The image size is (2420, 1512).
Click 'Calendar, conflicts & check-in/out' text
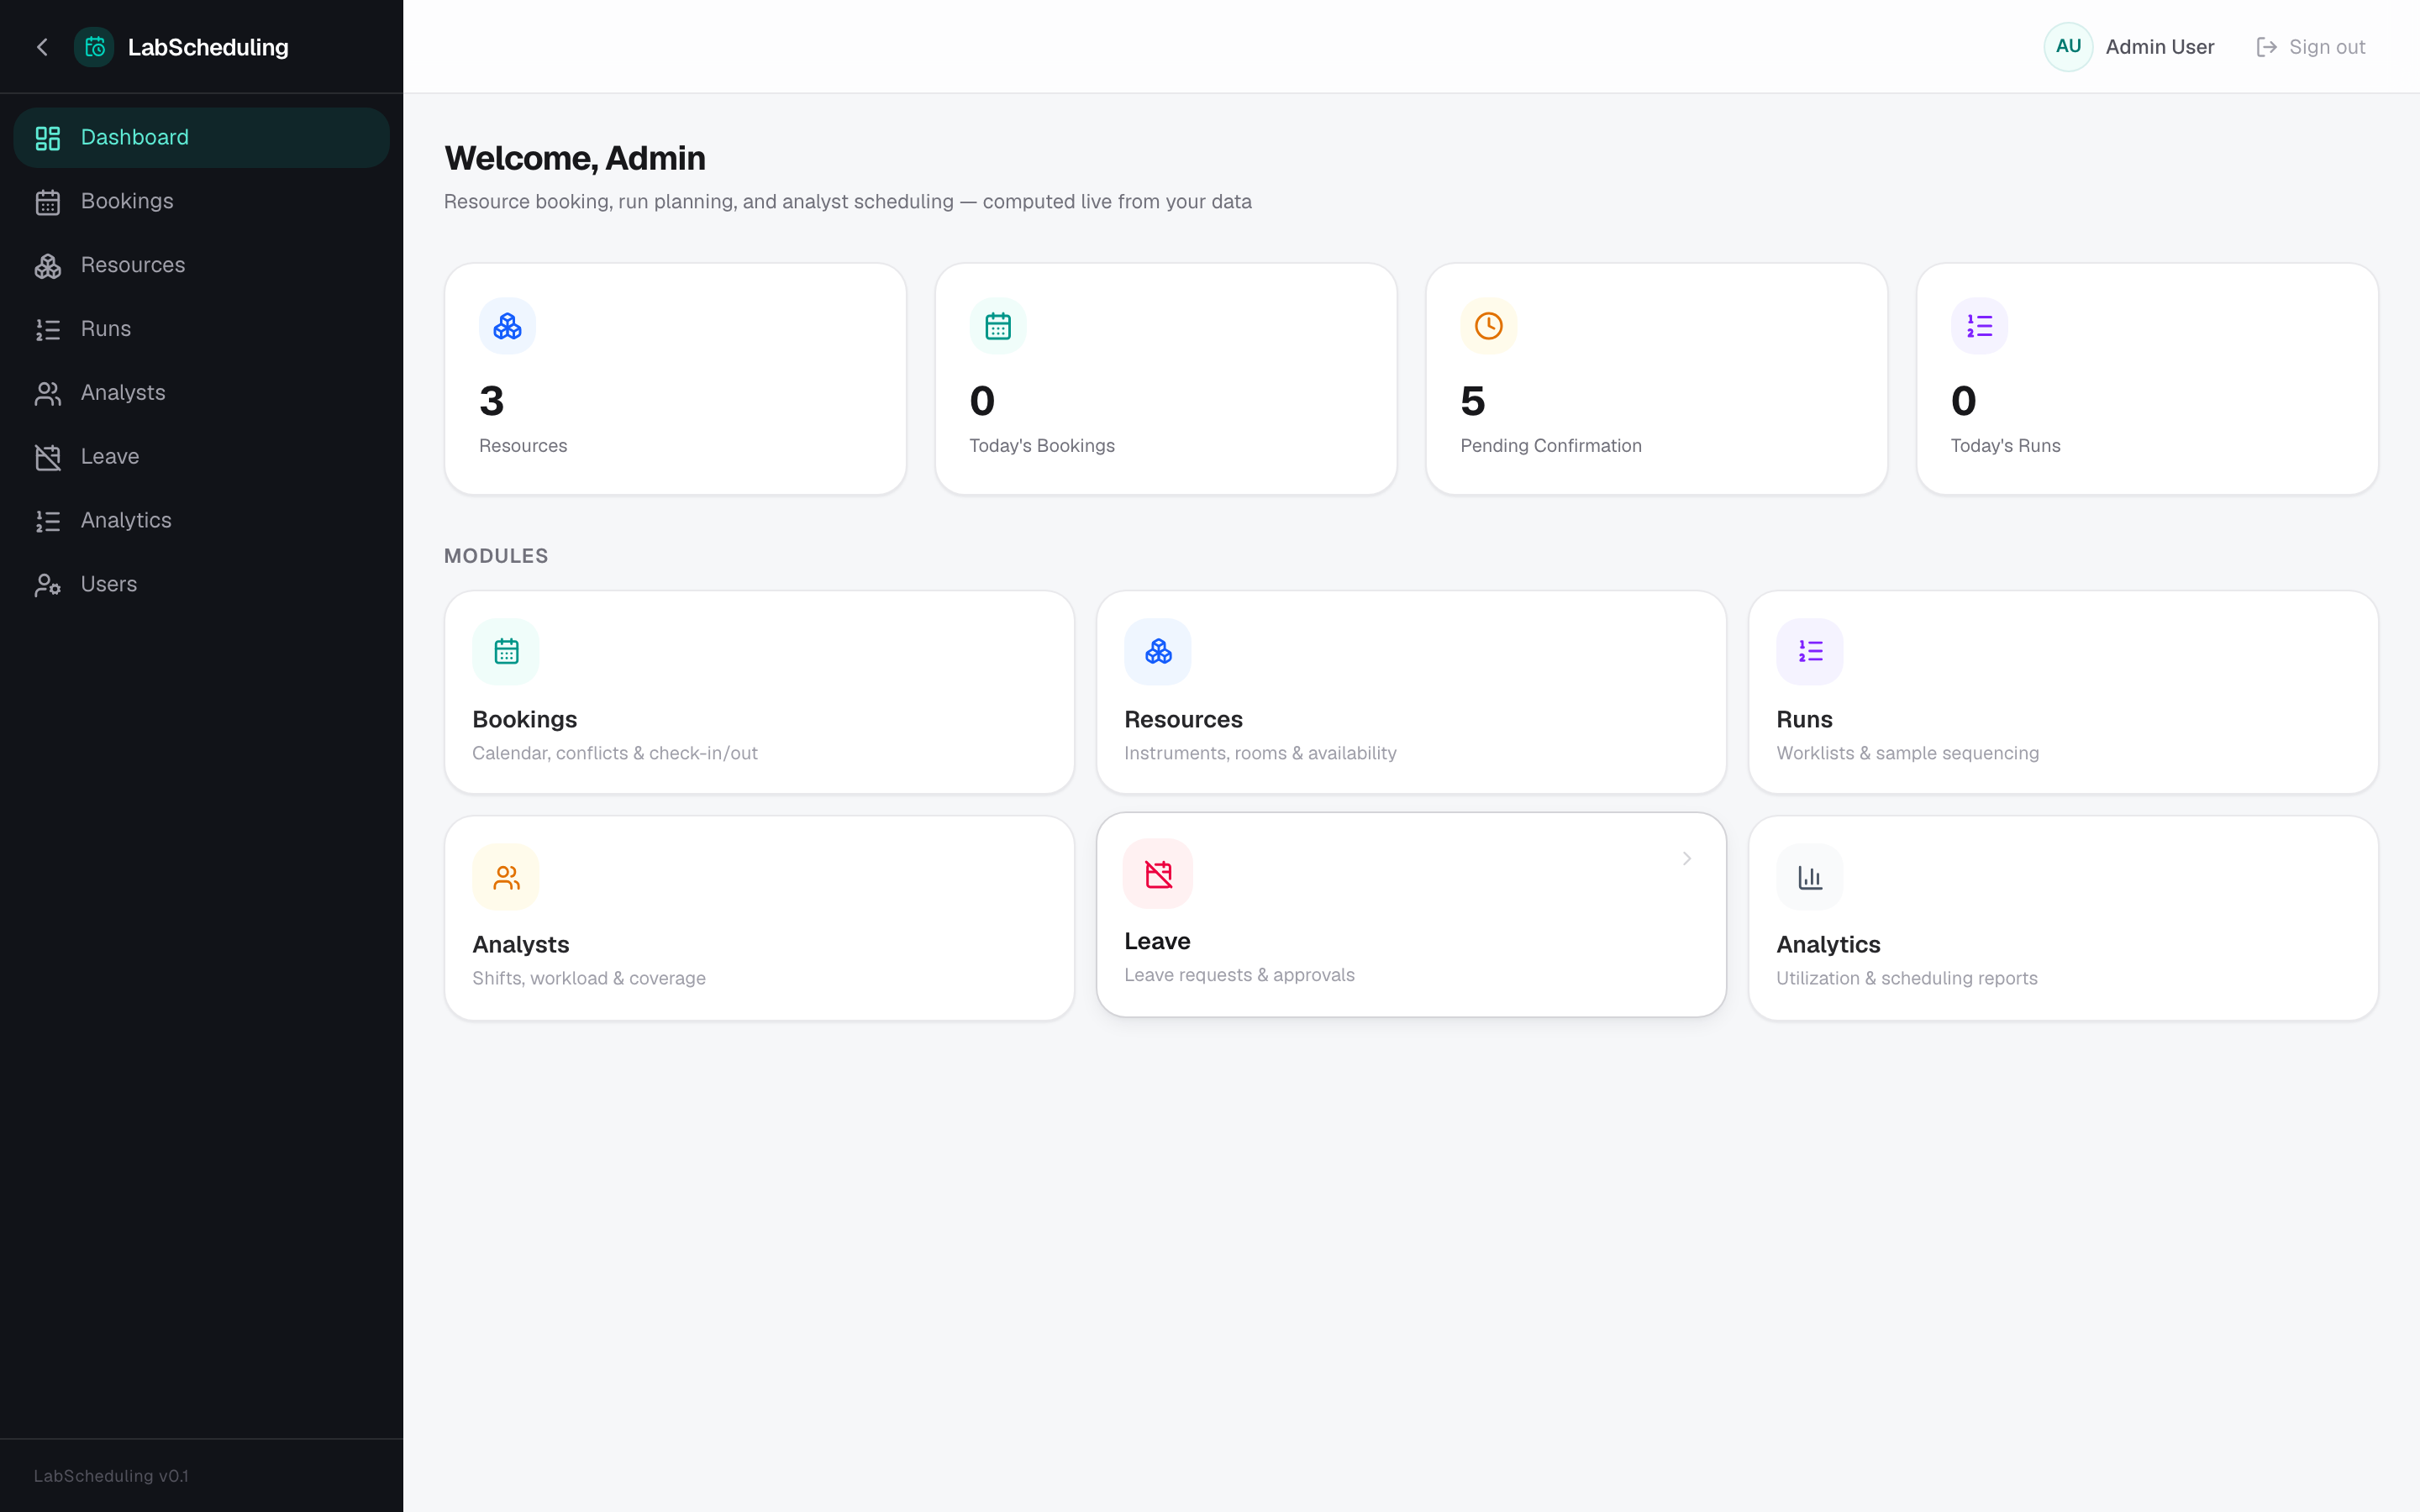point(614,754)
